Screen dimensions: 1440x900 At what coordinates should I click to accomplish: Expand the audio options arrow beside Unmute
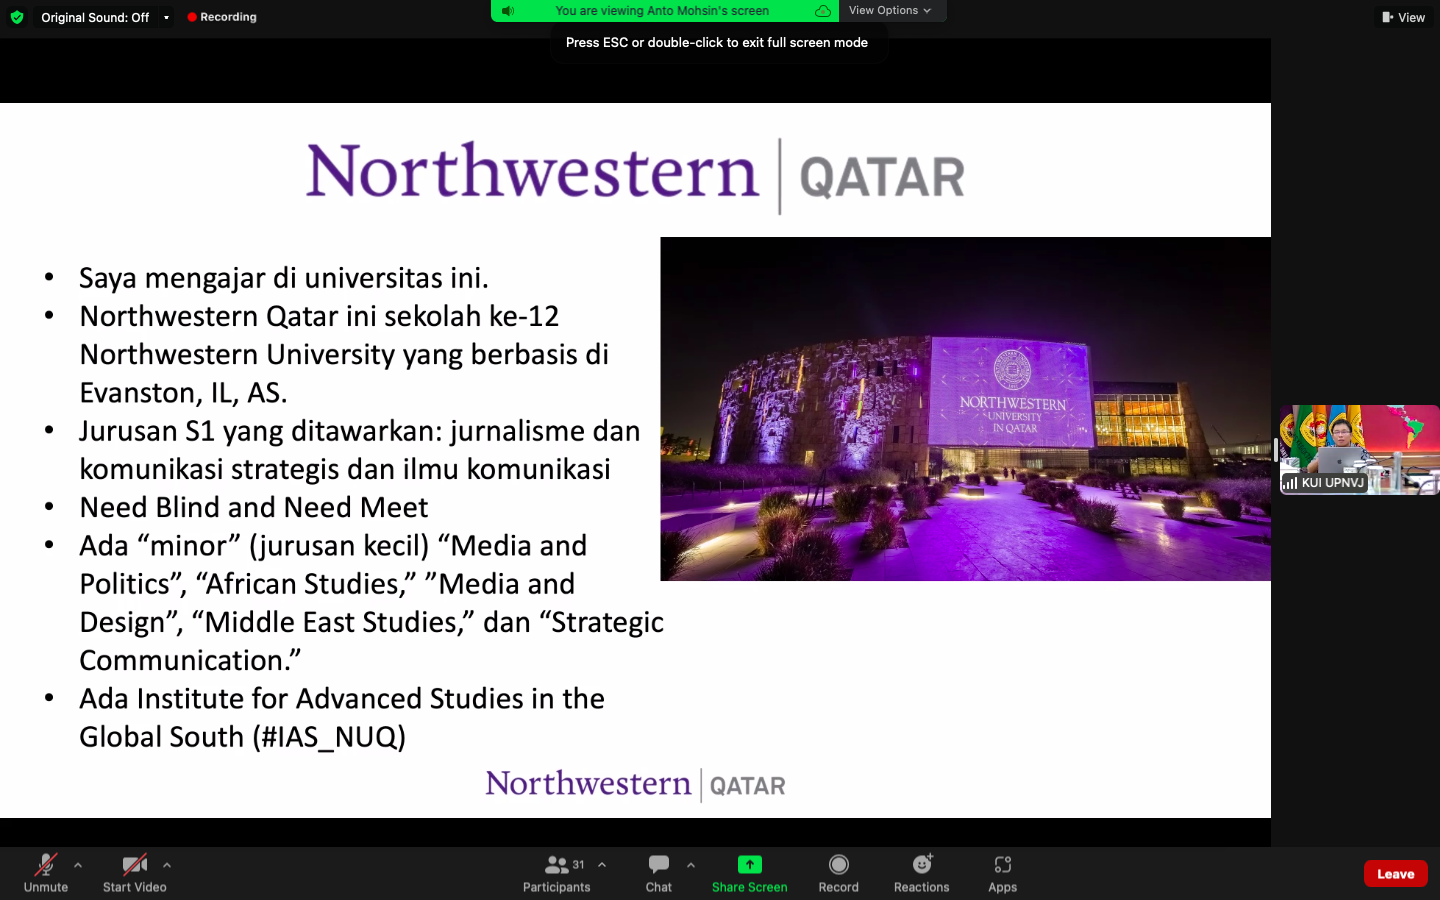pos(78,865)
